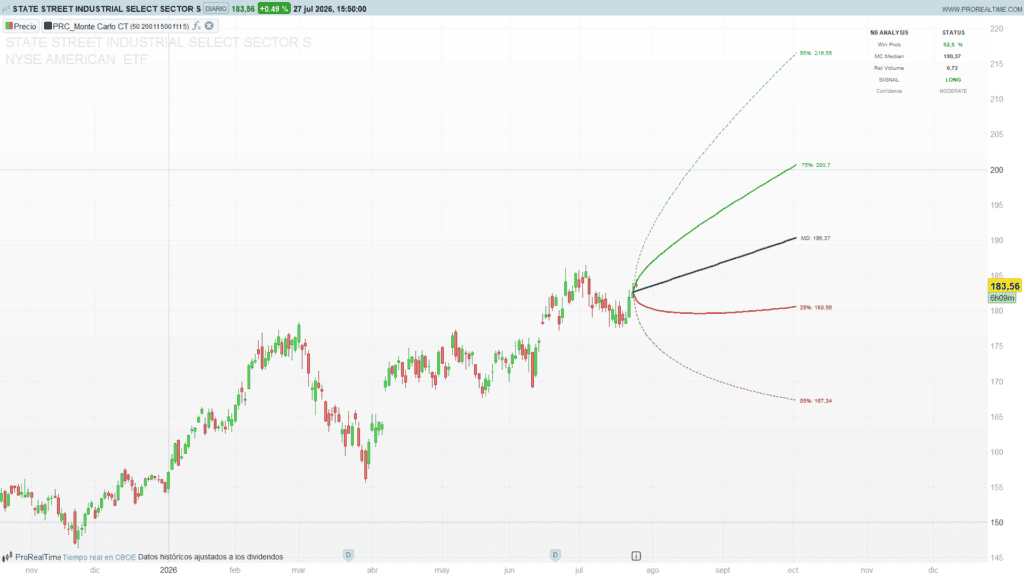
Task: Click the Precio label settings
Action: 25,26
